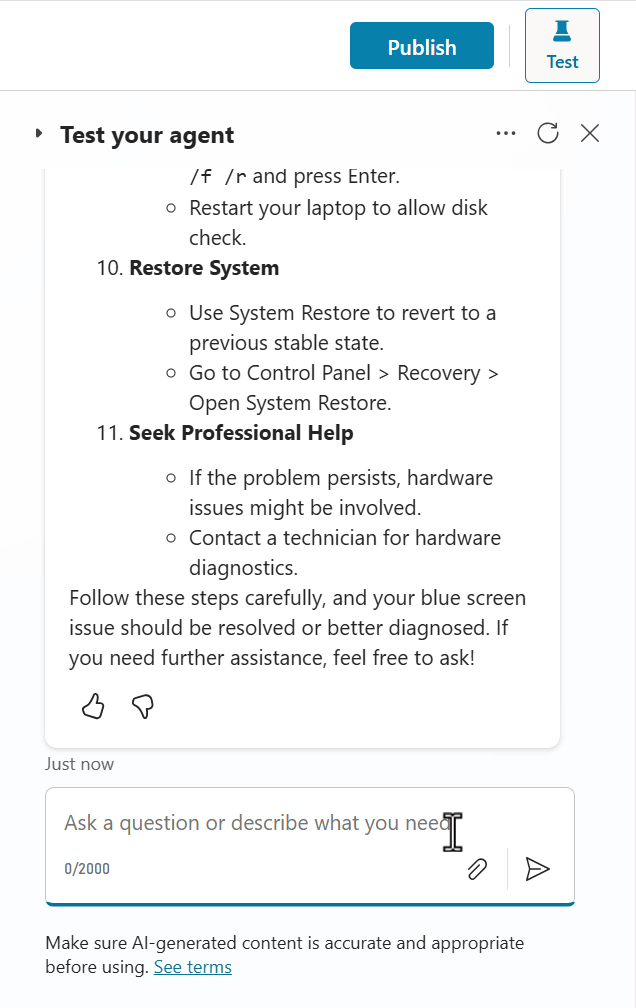The image size is (636, 1008).
Task: Open the More options ellipsis menu
Action: coord(506,133)
